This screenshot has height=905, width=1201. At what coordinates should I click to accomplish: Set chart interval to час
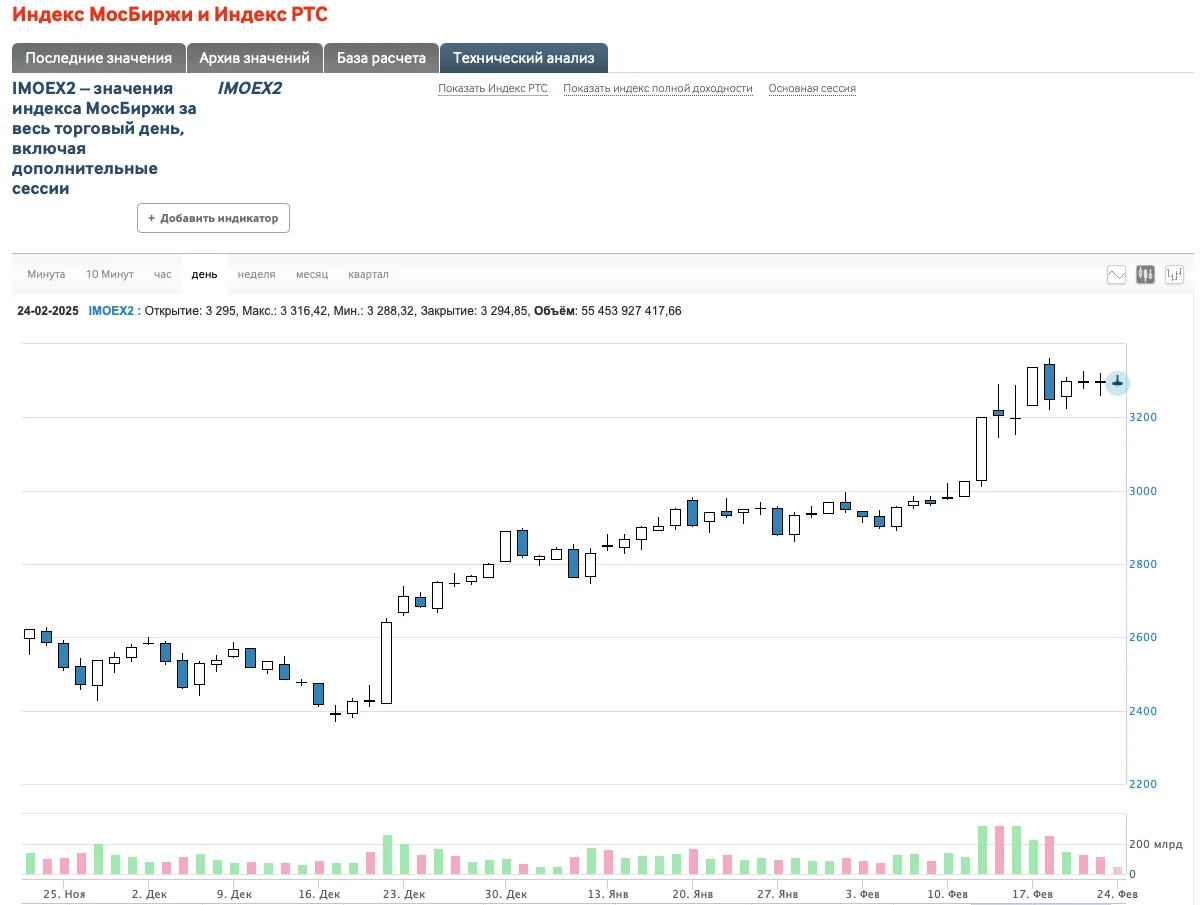click(x=163, y=274)
